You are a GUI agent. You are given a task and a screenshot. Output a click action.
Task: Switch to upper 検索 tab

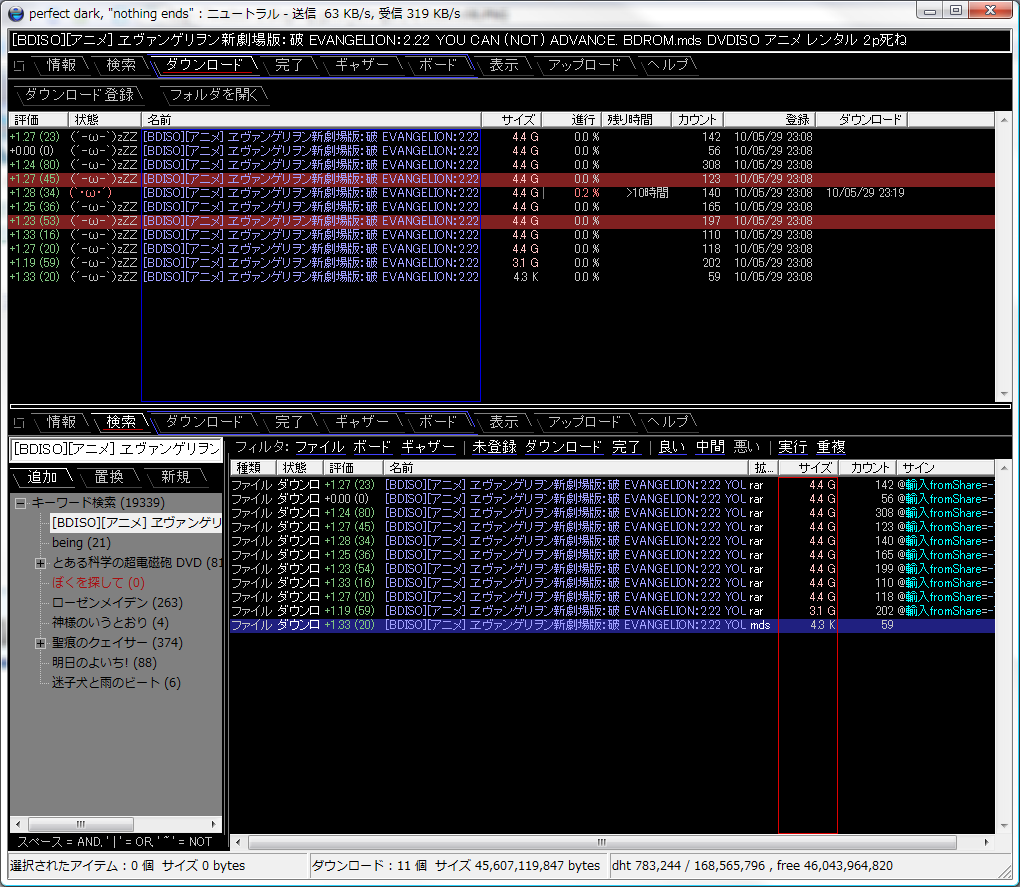121,65
